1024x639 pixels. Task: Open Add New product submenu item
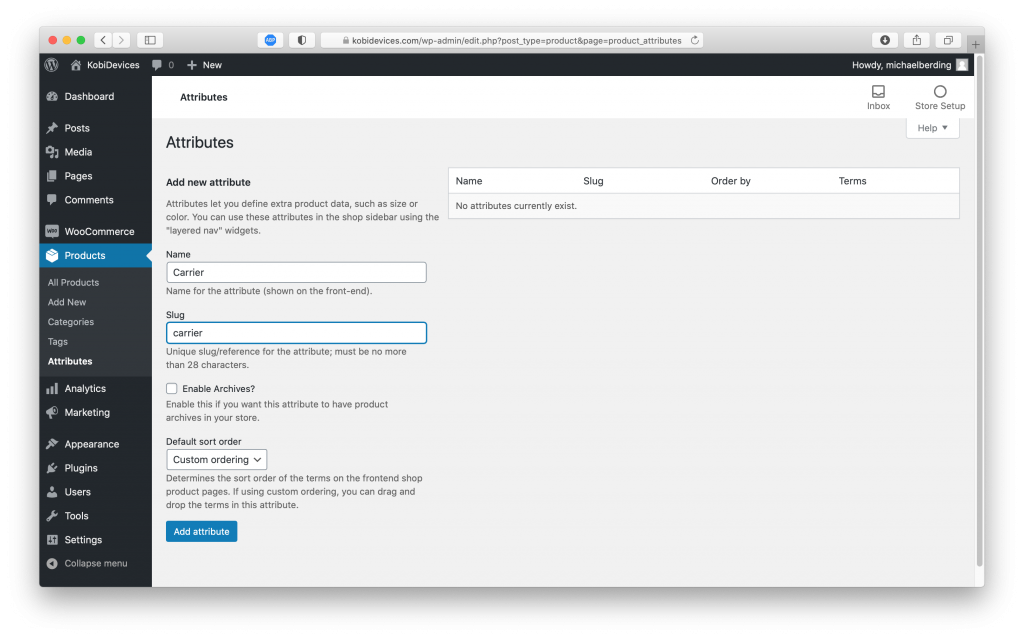[x=67, y=303]
